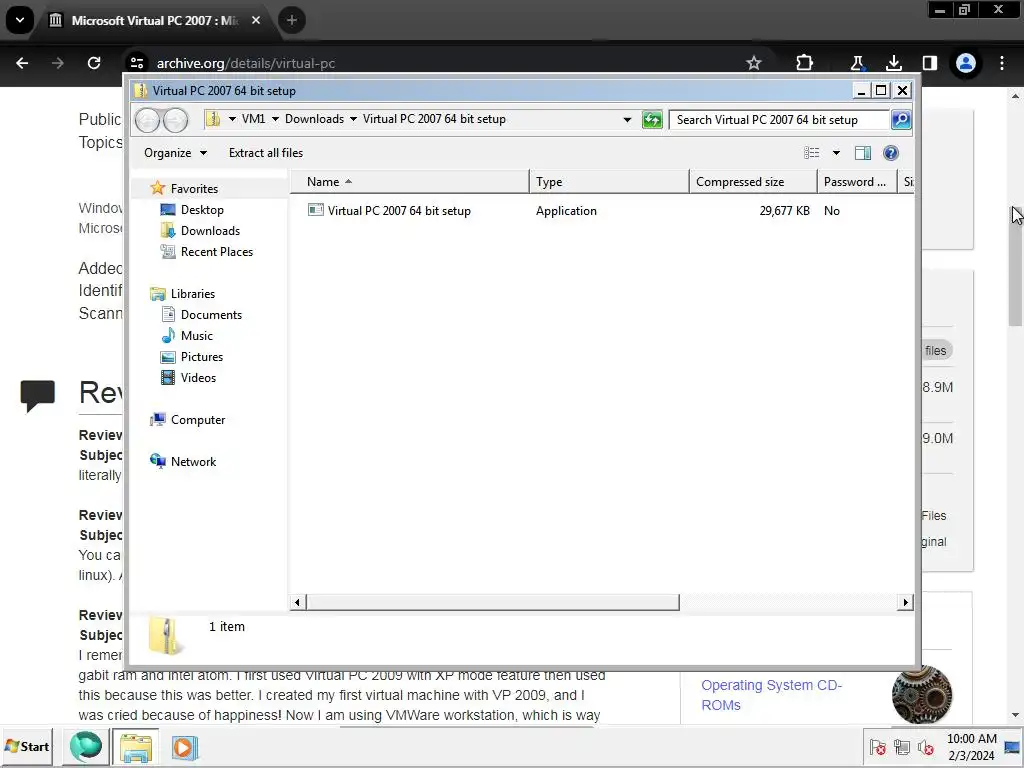Sort by Compressed size column header

(x=753, y=182)
